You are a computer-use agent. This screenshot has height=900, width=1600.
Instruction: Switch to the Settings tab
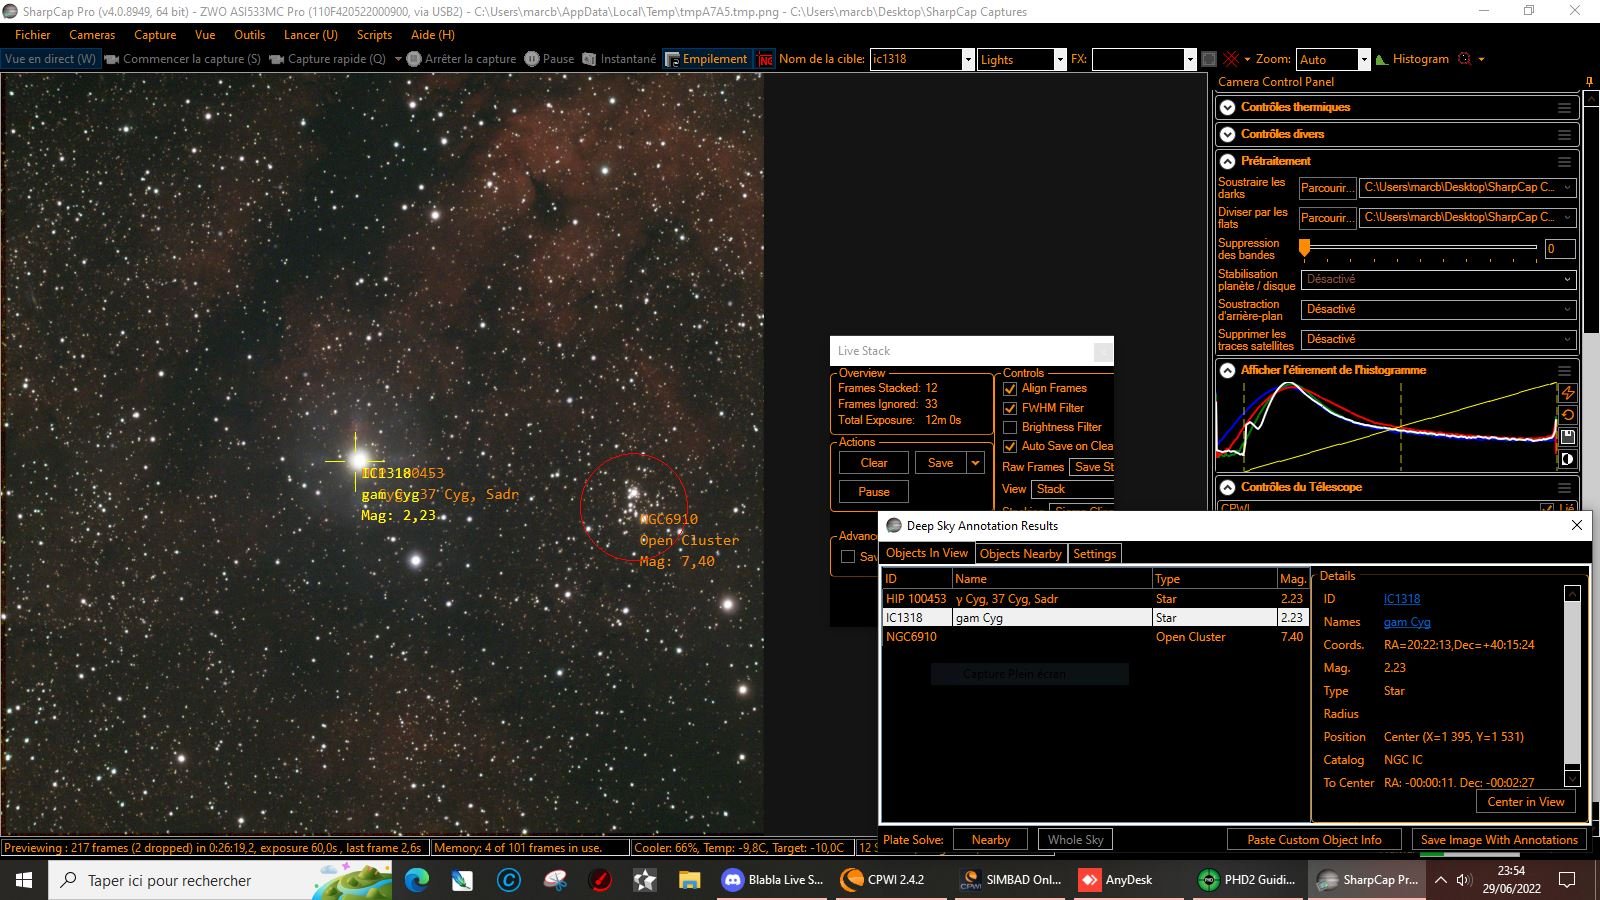(x=1094, y=554)
